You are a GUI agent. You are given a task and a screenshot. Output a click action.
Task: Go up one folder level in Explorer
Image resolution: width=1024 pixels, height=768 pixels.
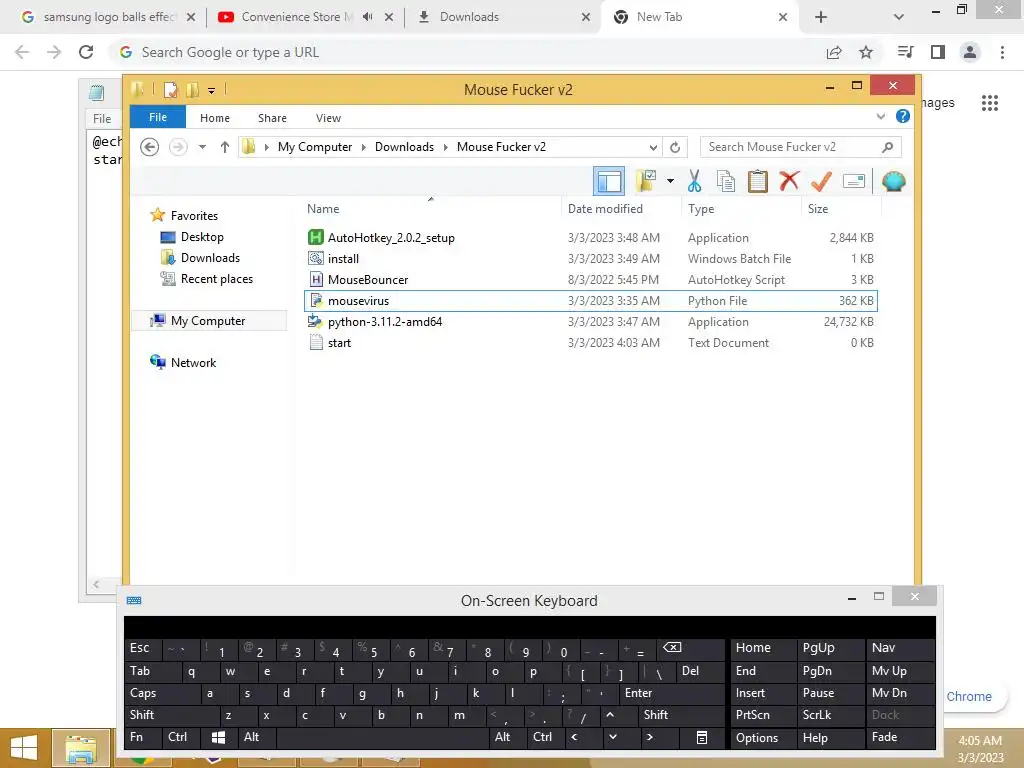pyautogui.click(x=225, y=147)
